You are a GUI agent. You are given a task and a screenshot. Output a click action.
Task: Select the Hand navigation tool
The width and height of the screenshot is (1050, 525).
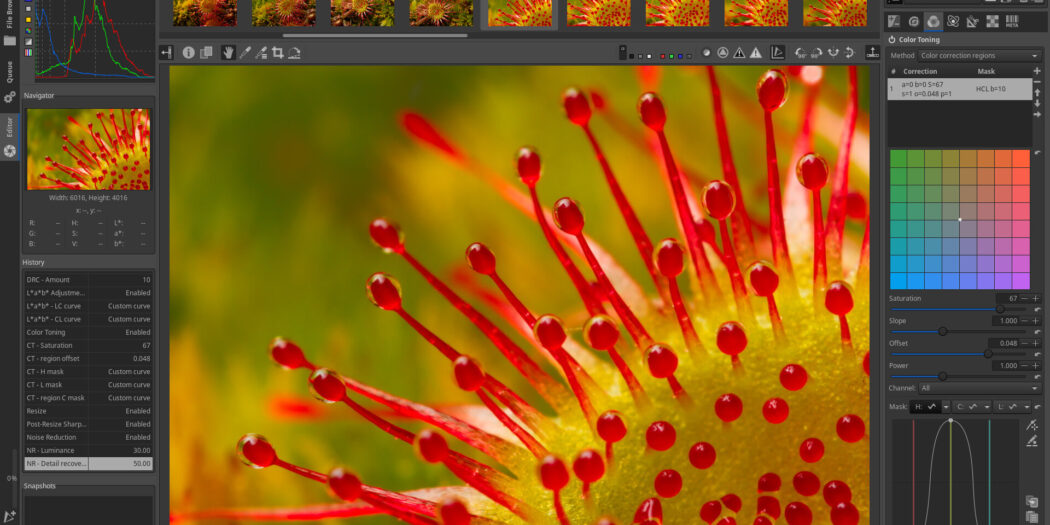pos(228,52)
